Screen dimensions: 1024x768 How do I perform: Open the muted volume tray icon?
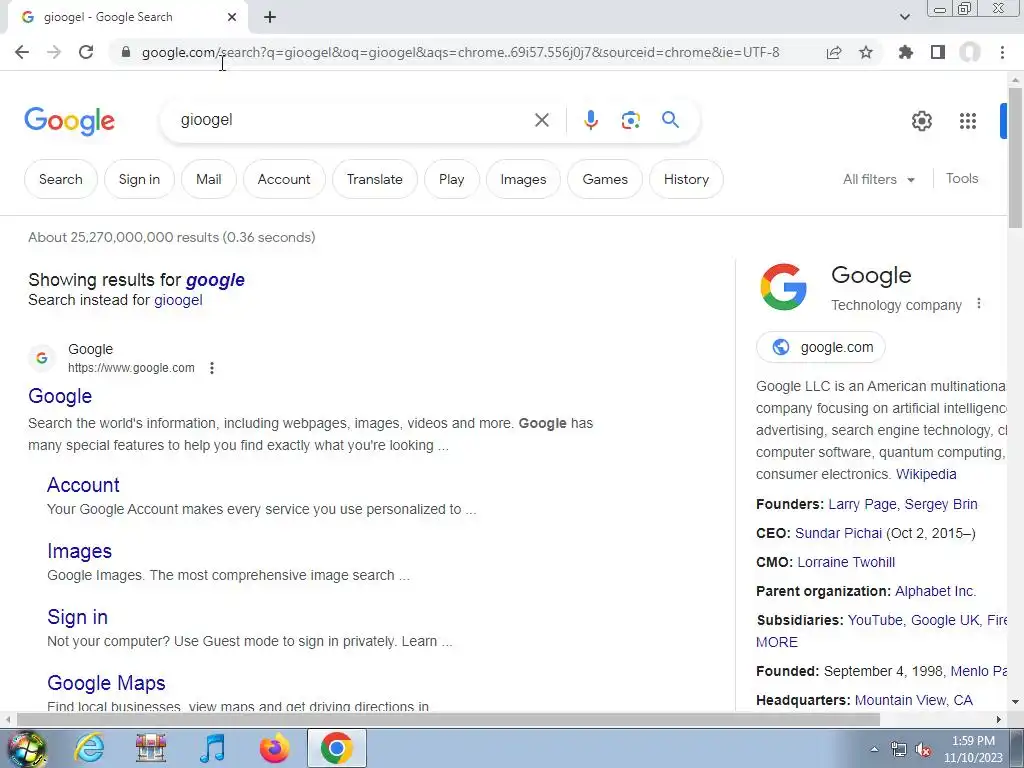coord(923,749)
